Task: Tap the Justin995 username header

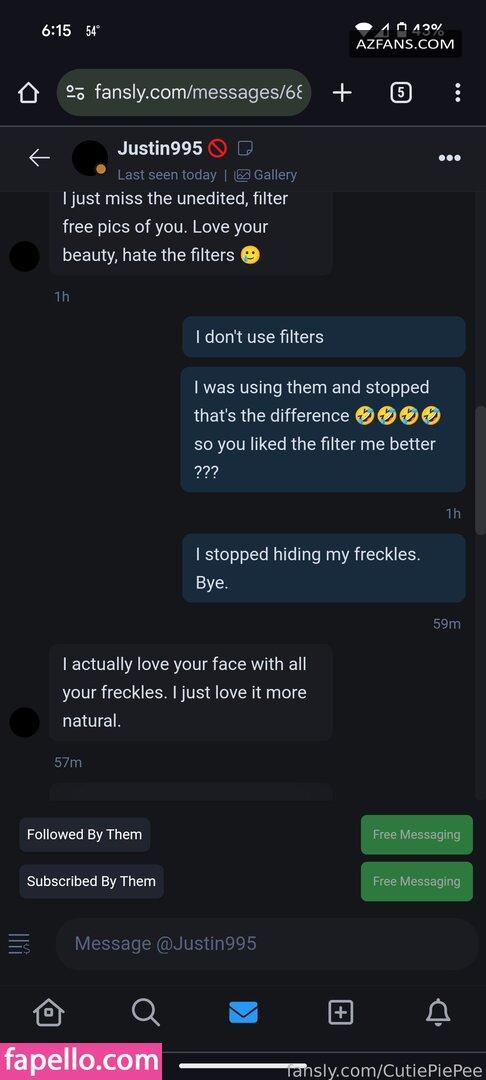Action: point(160,148)
